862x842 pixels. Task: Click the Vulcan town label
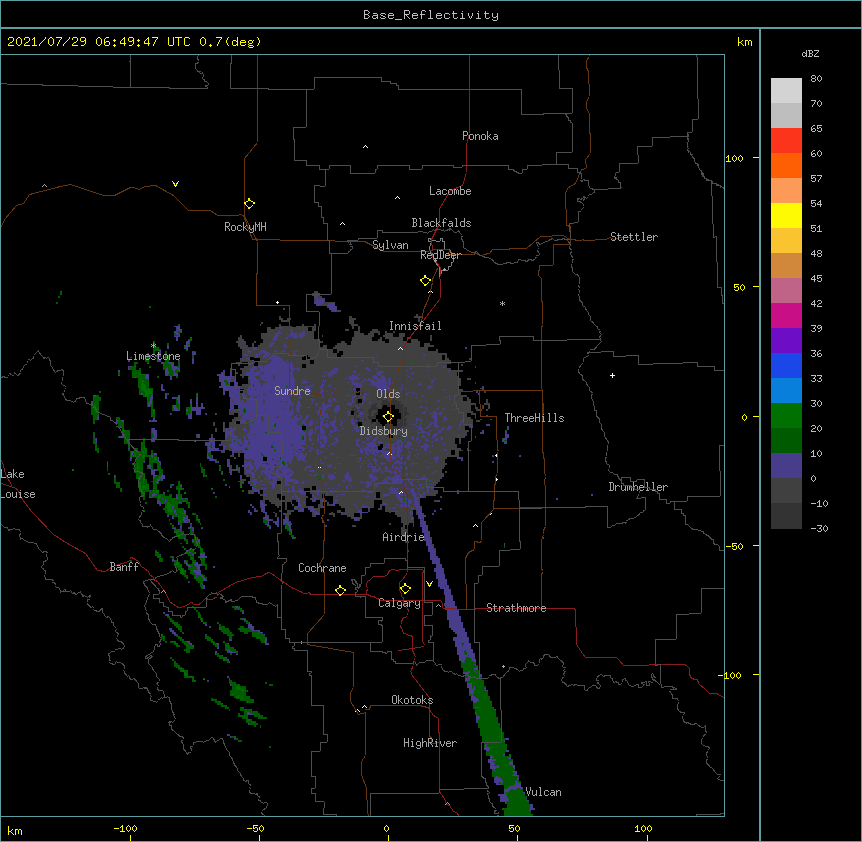[543, 792]
